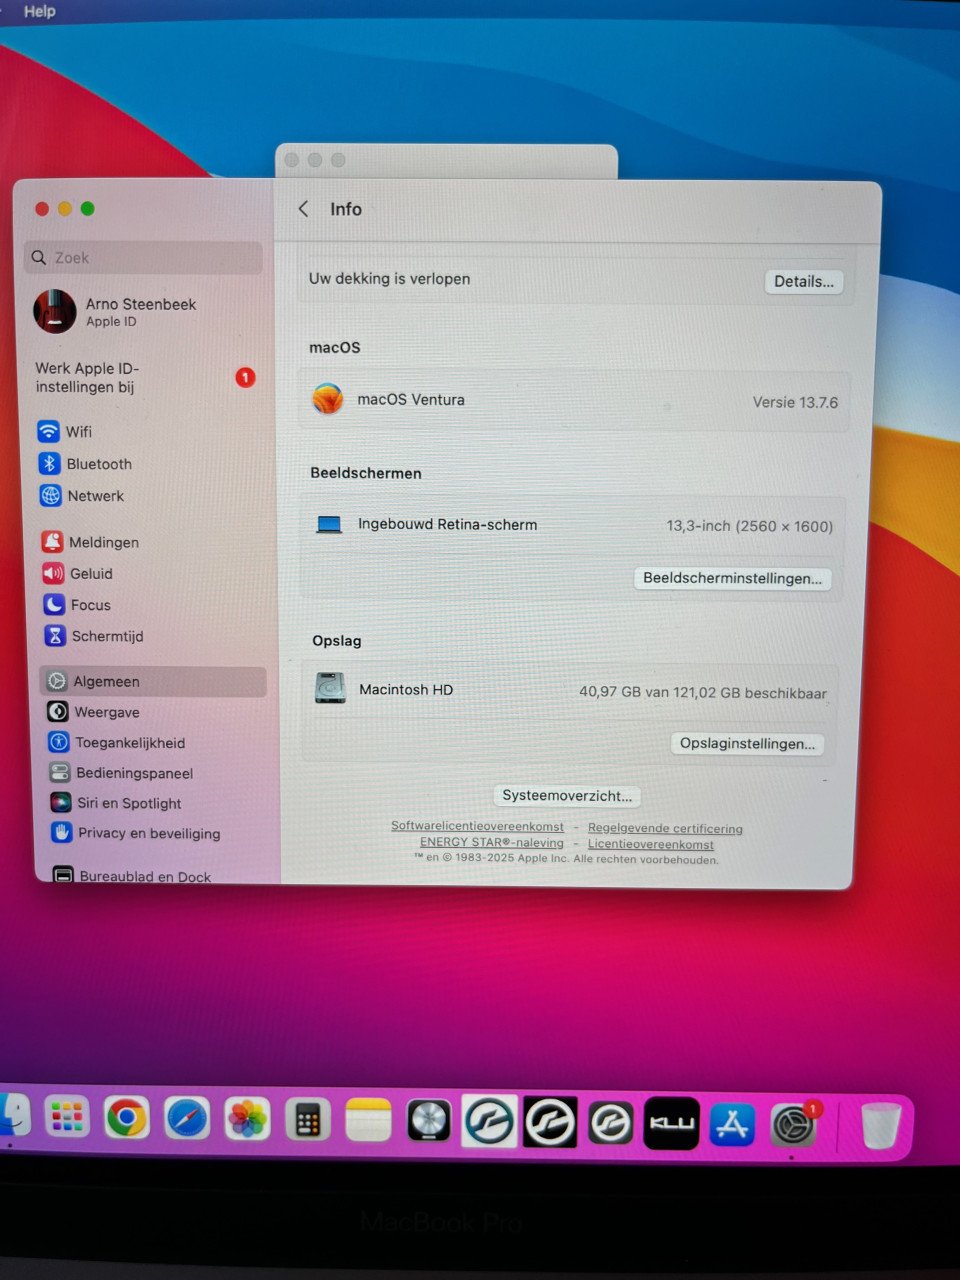Screen dimensions: 960x1280
Task: Open Weergave settings
Action: click(94, 712)
